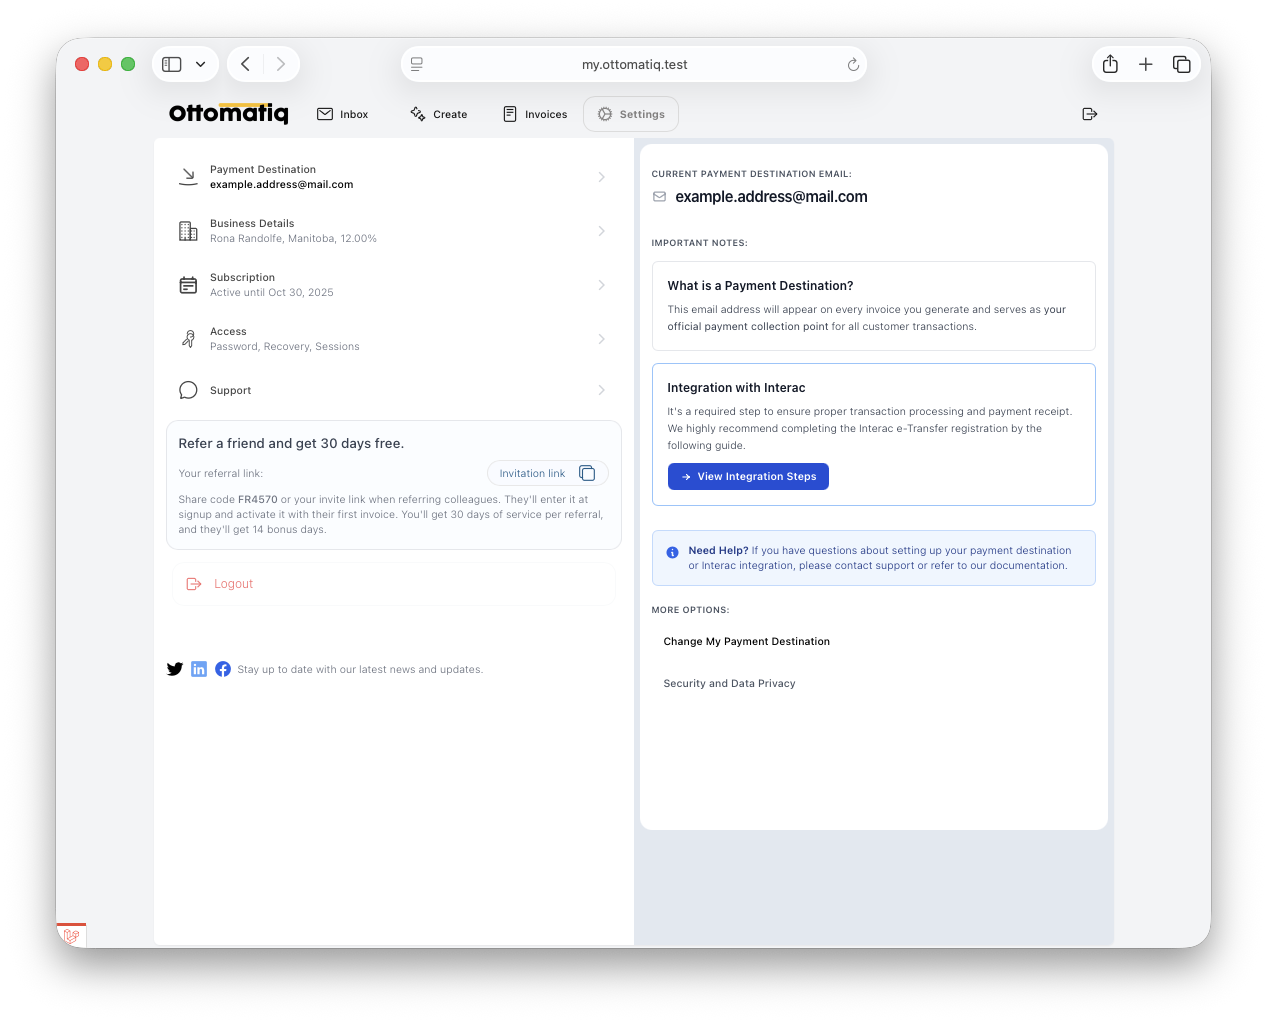1267x1022 pixels.
Task: Reload the page using refresh icon
Action: point(853,64)
